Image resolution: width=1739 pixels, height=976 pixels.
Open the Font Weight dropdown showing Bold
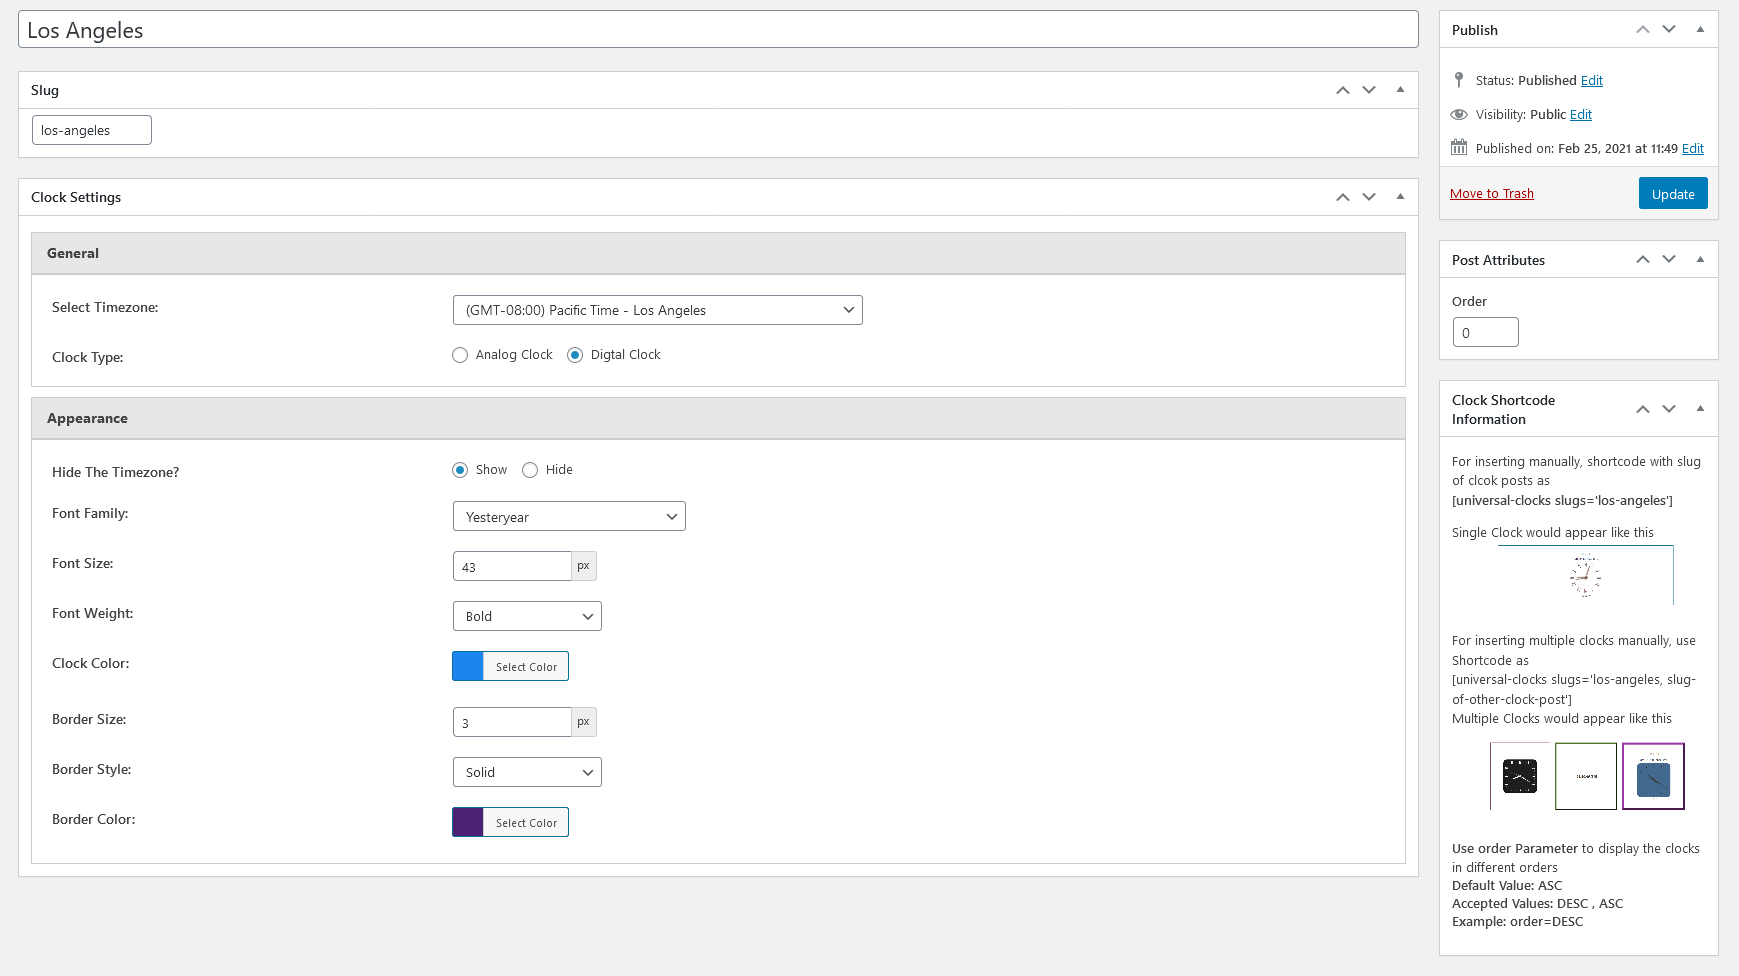(527, 616)
